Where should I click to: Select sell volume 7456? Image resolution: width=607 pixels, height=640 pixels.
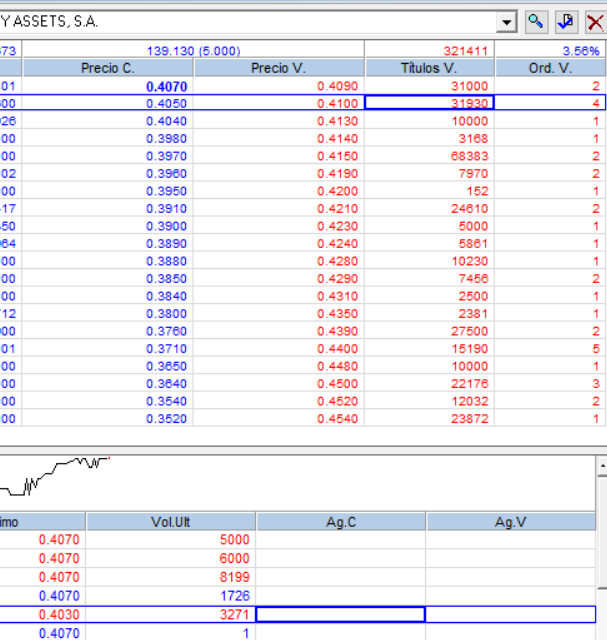coord(473,279)
